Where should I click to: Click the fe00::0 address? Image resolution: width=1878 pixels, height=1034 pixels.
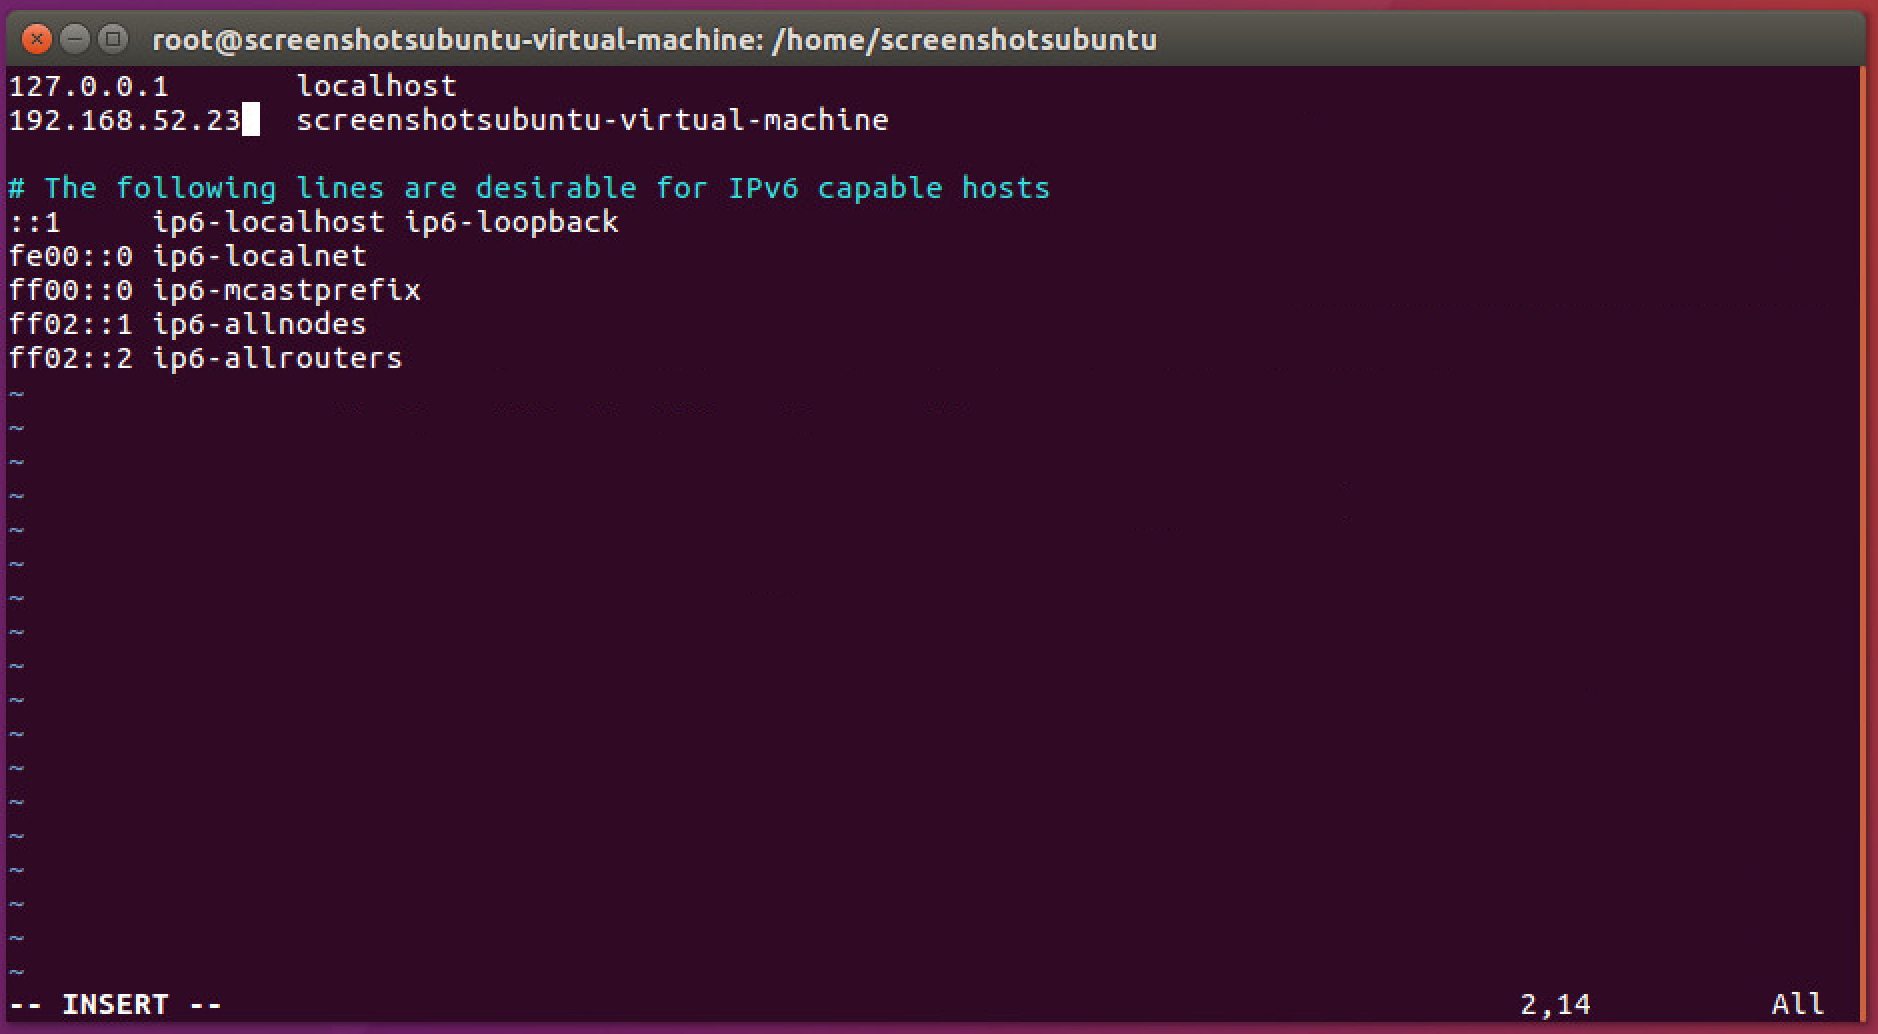pyautogui.click(x=70, y=256)
